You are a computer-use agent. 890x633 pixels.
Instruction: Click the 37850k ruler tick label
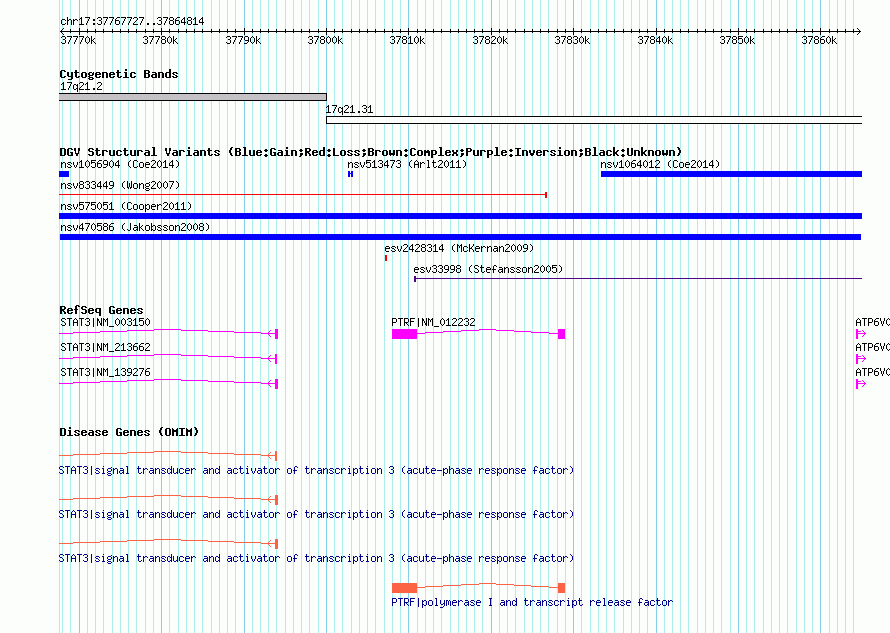[737, 40]
